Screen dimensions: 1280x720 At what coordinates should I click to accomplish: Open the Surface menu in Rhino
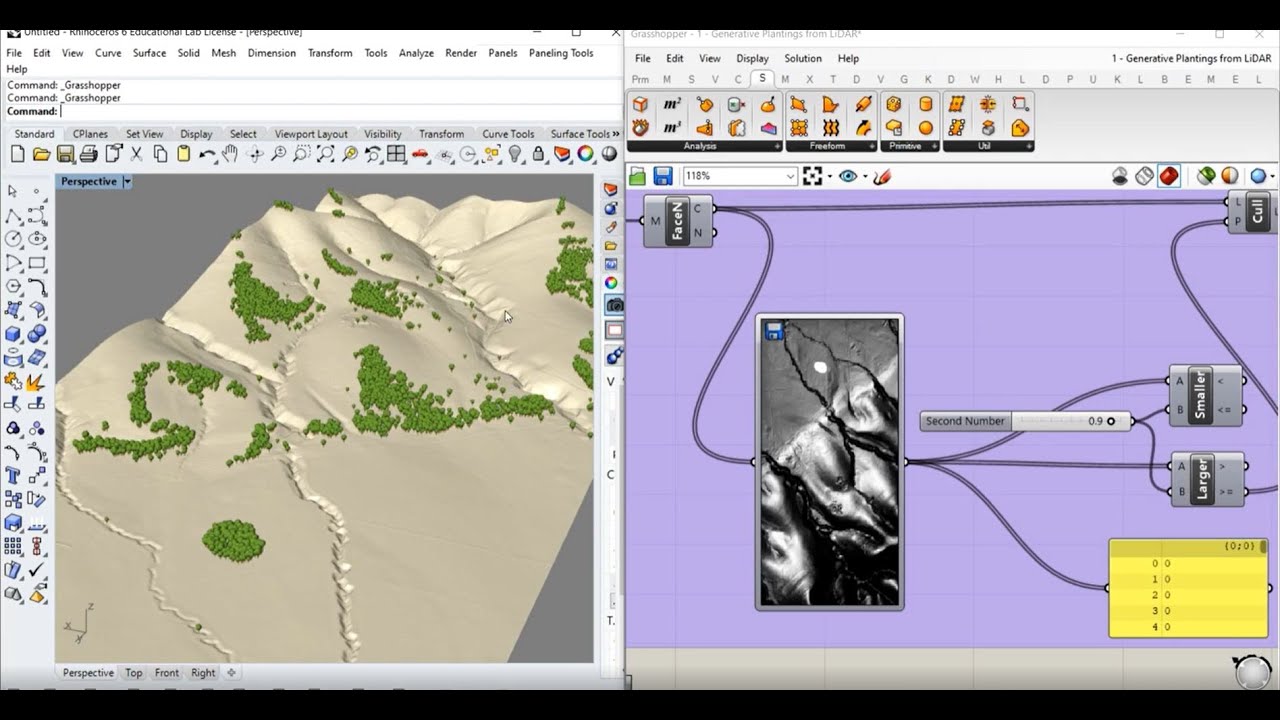[149, 53]
